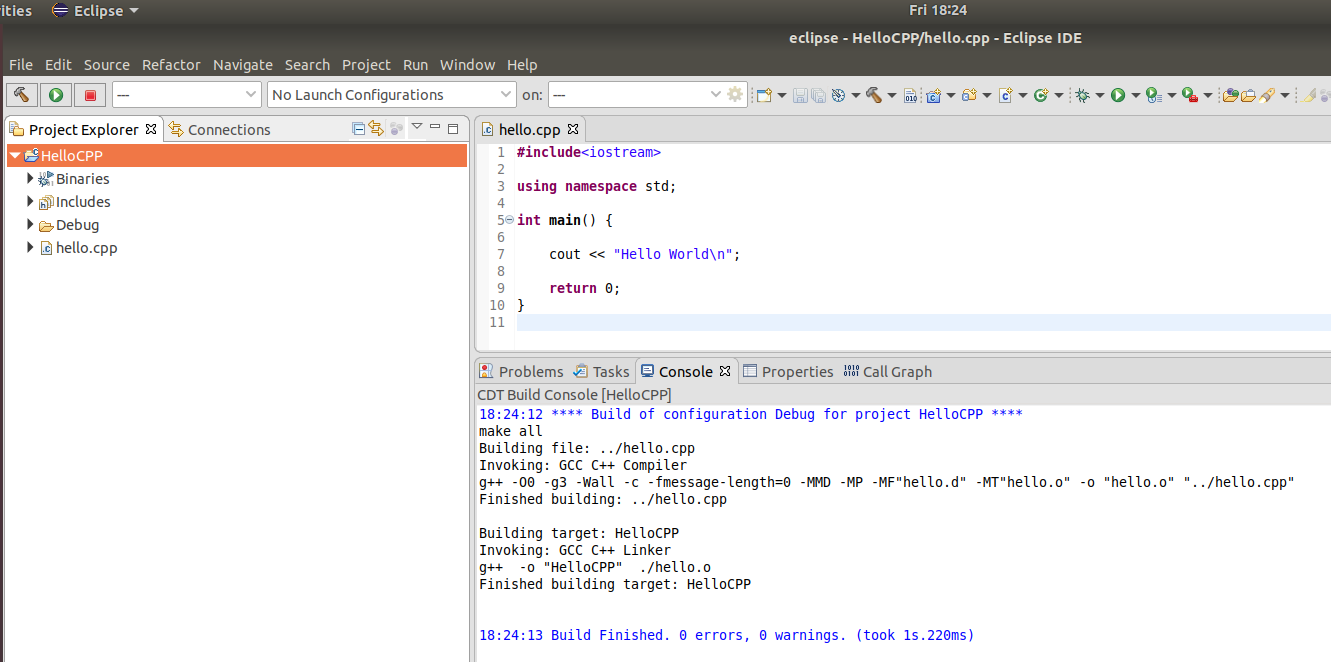The image size is (1331, 662).
Task: Click the Debug bug icon
Action: (x=1082, y=95)
